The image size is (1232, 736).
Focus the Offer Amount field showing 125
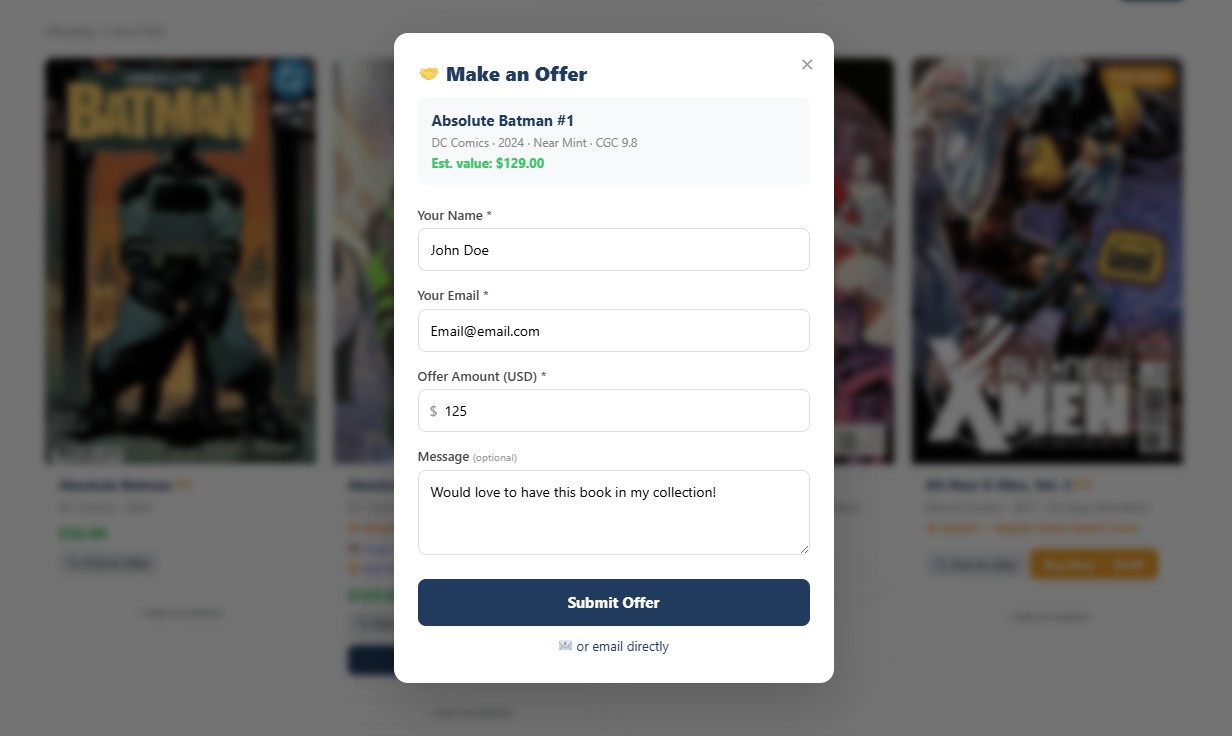pos(613,410)
